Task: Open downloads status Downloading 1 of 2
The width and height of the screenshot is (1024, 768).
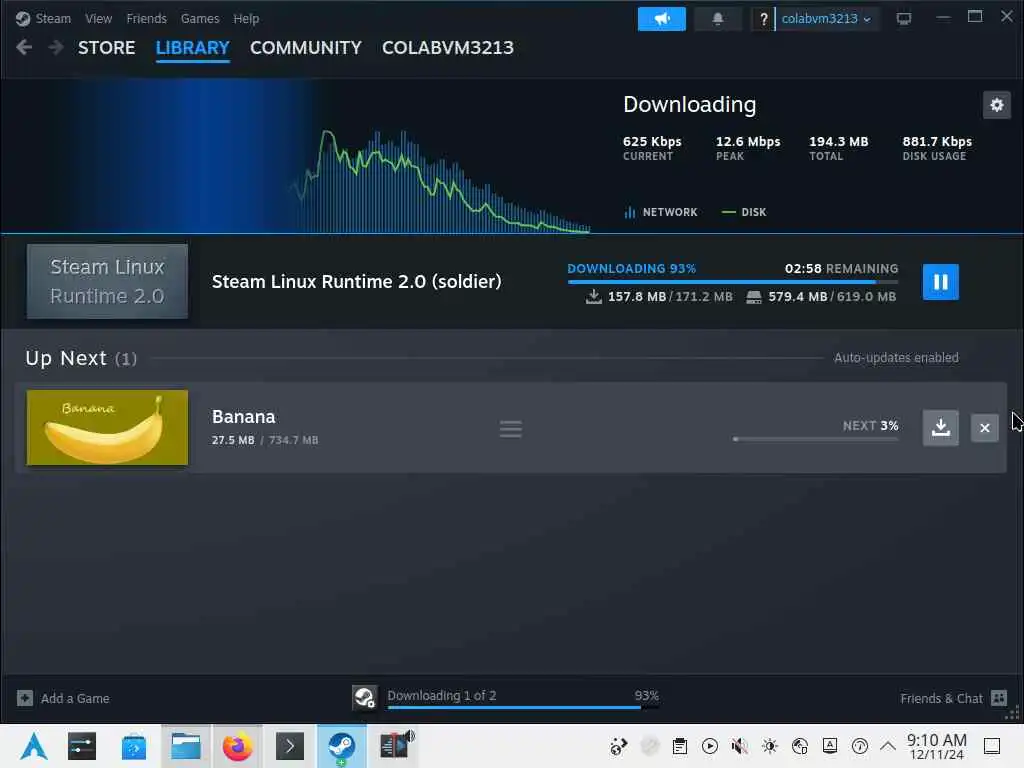Action: click(442, 696)
